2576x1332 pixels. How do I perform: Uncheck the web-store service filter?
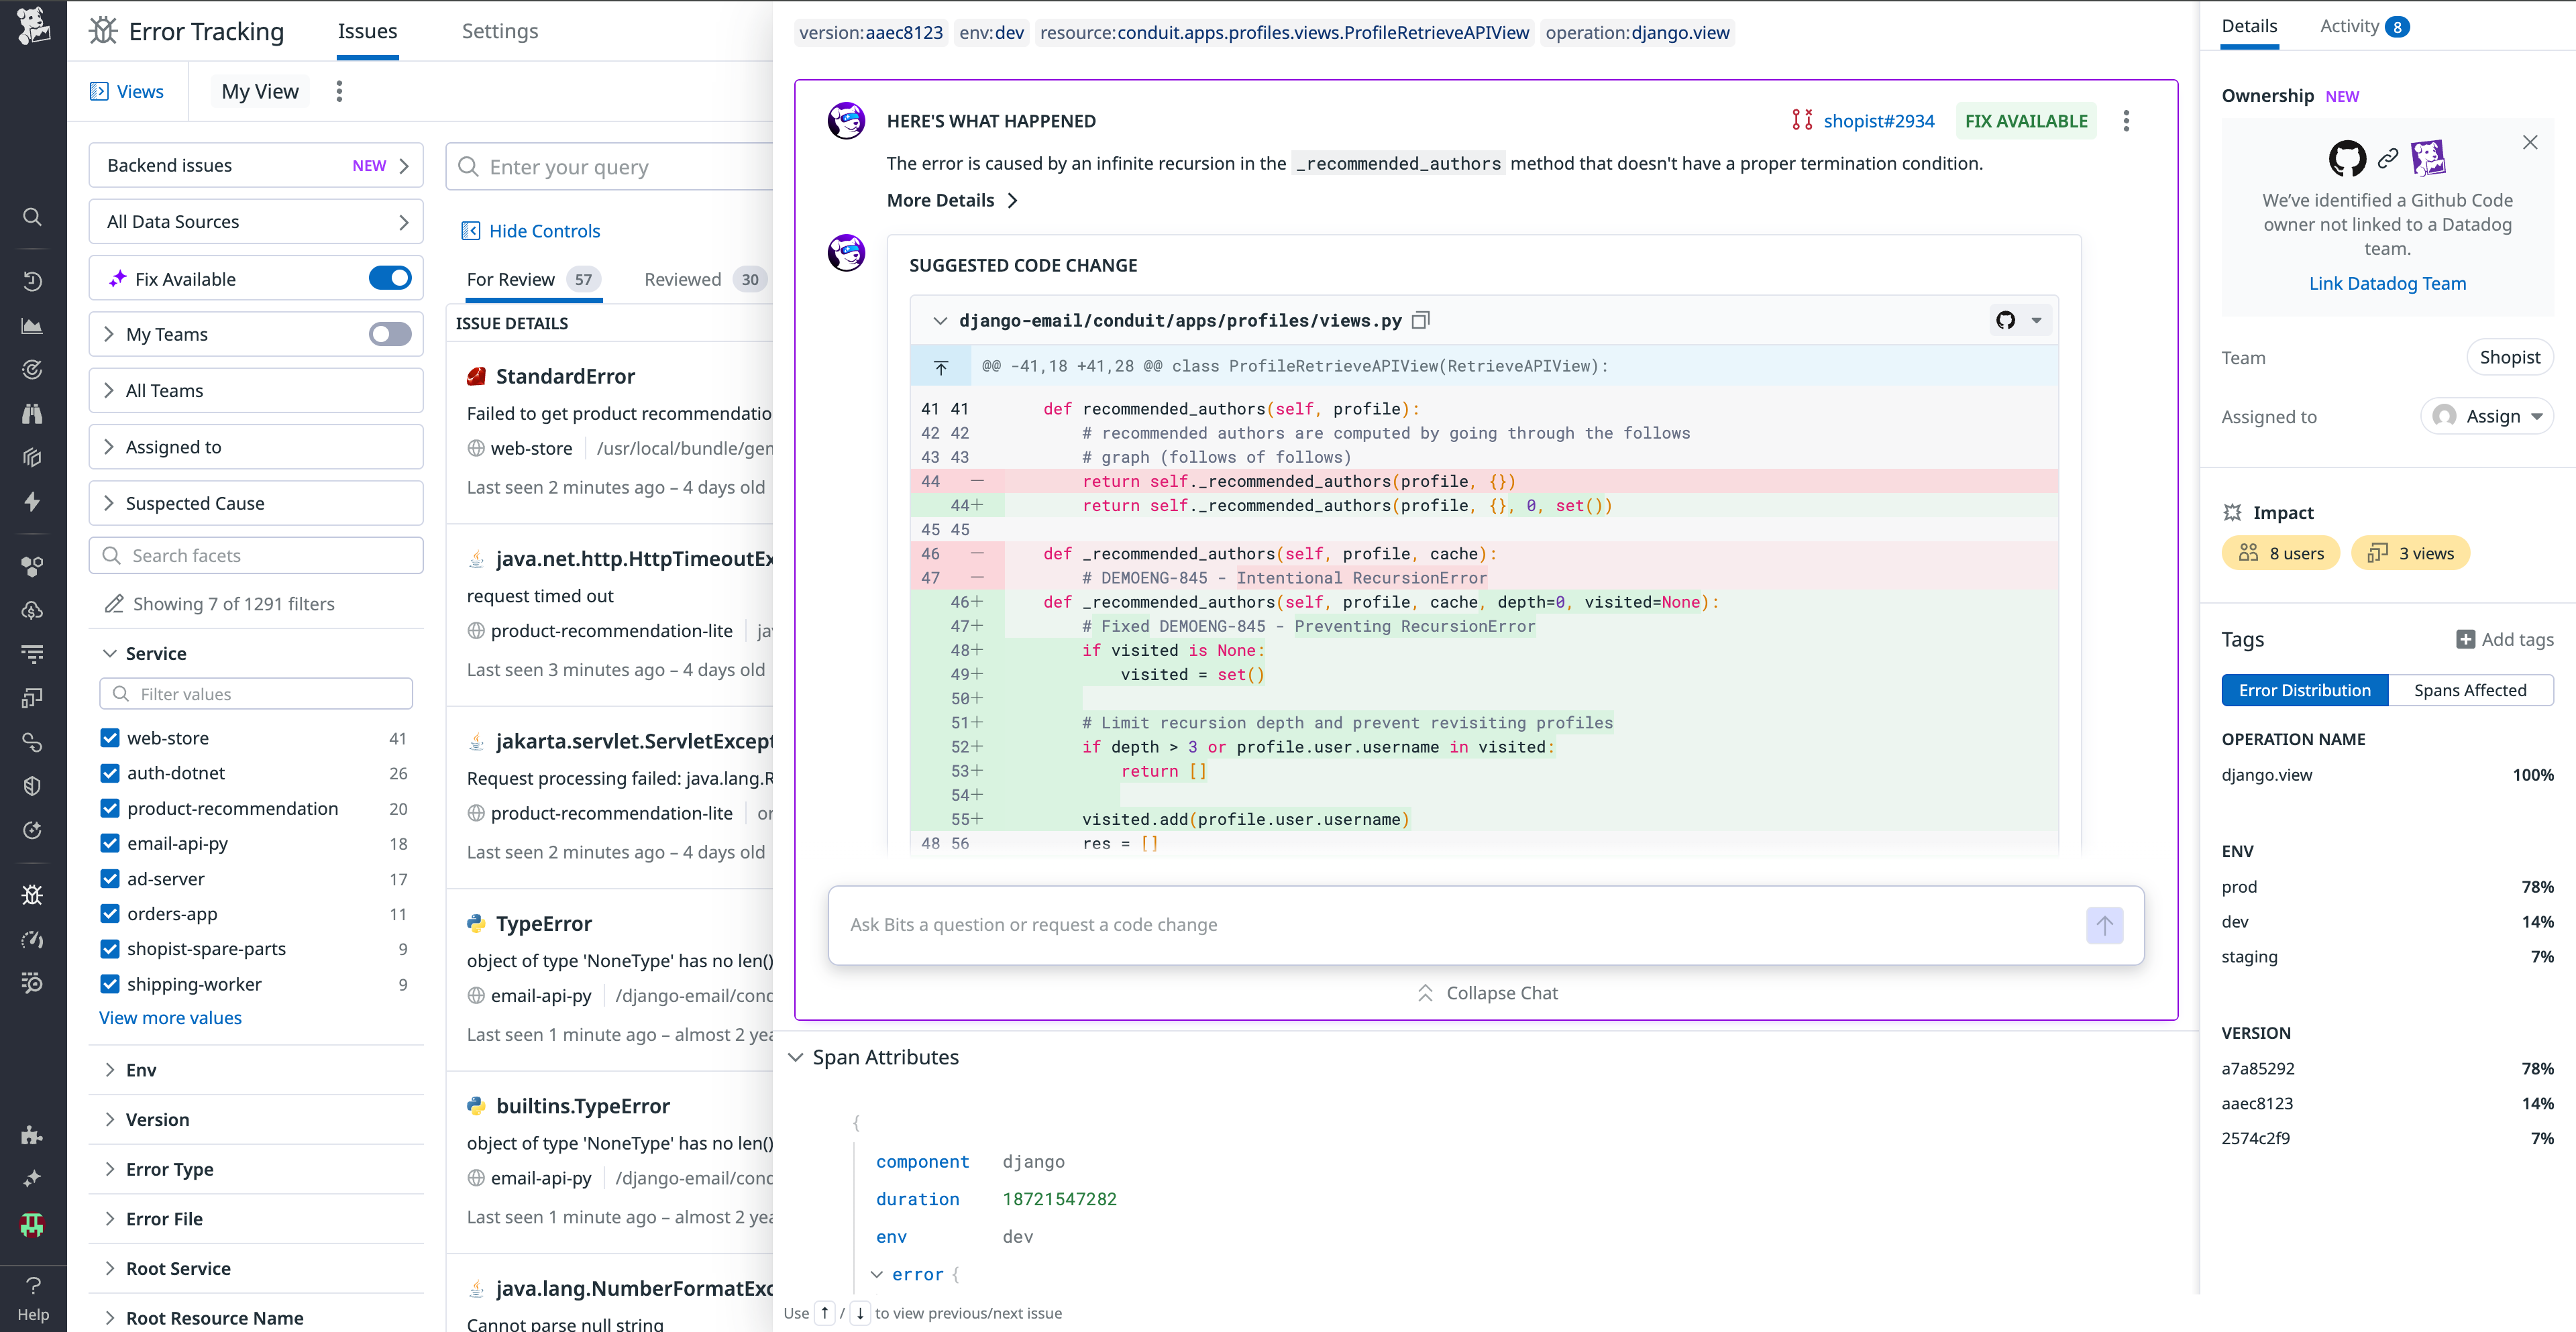(110, 738)
